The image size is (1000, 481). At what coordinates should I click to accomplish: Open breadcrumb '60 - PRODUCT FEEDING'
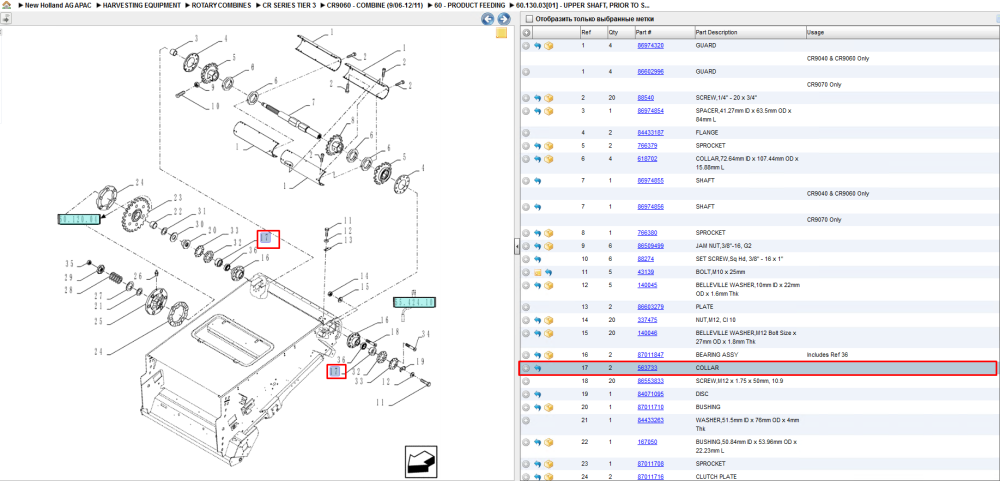tap(469, 5)
